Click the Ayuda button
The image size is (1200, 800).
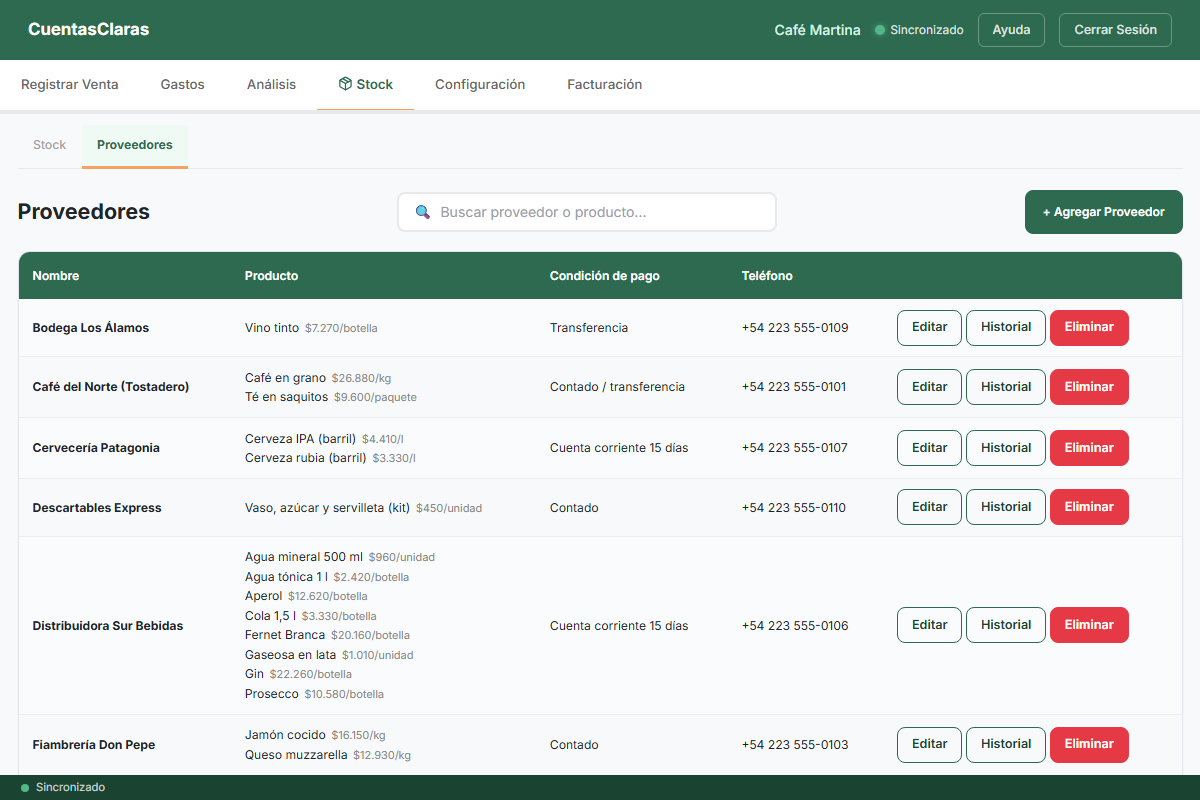click(x=1011, y=30)
